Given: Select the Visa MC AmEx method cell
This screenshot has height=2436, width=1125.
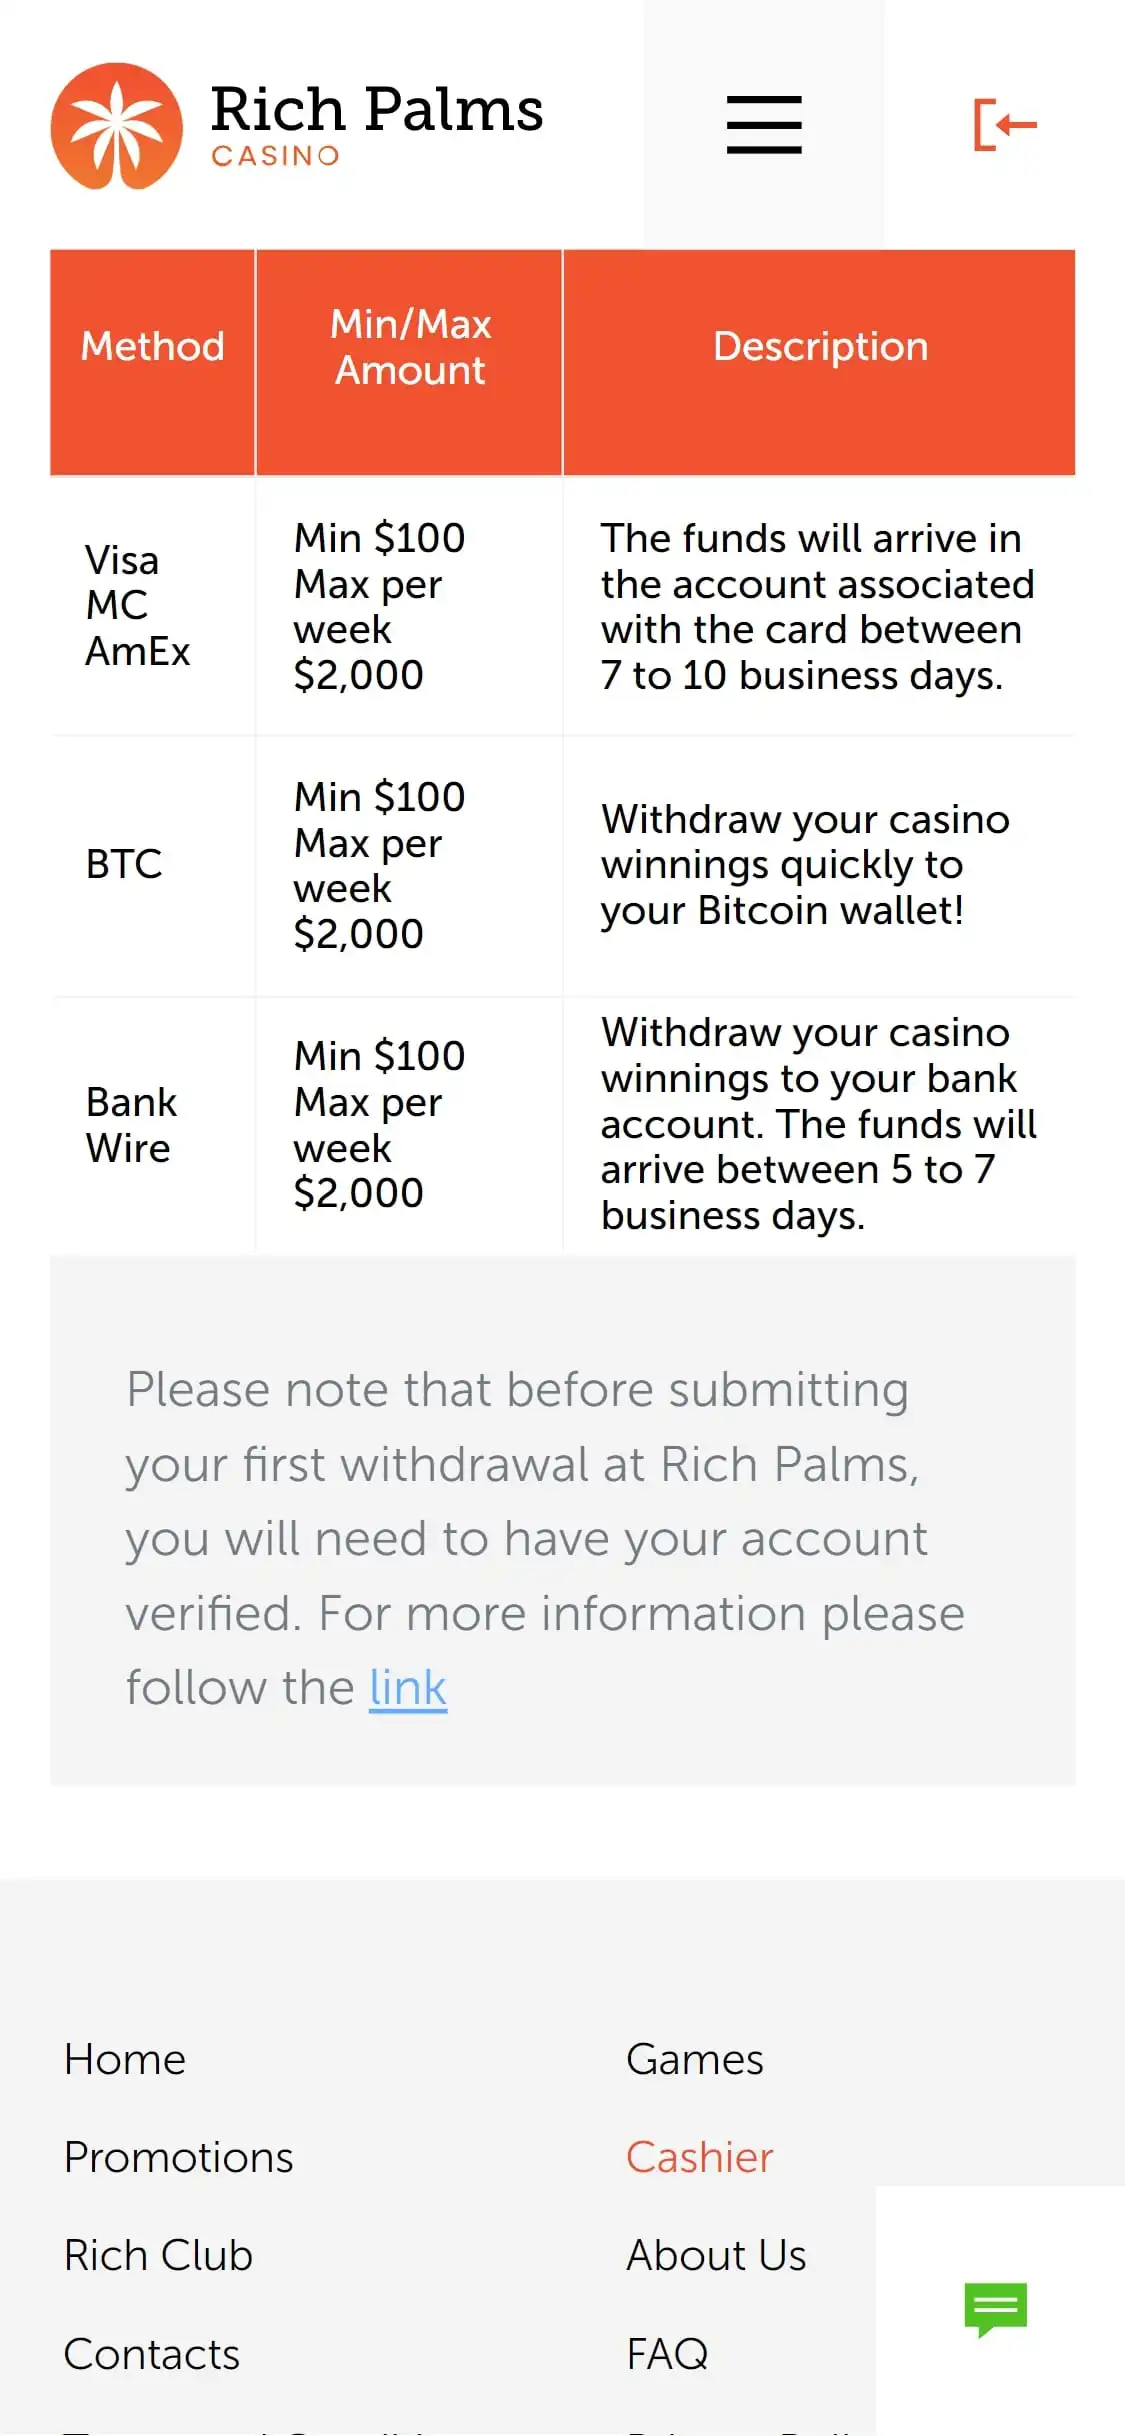Looking at the screenshot, I should pos(137,606).
